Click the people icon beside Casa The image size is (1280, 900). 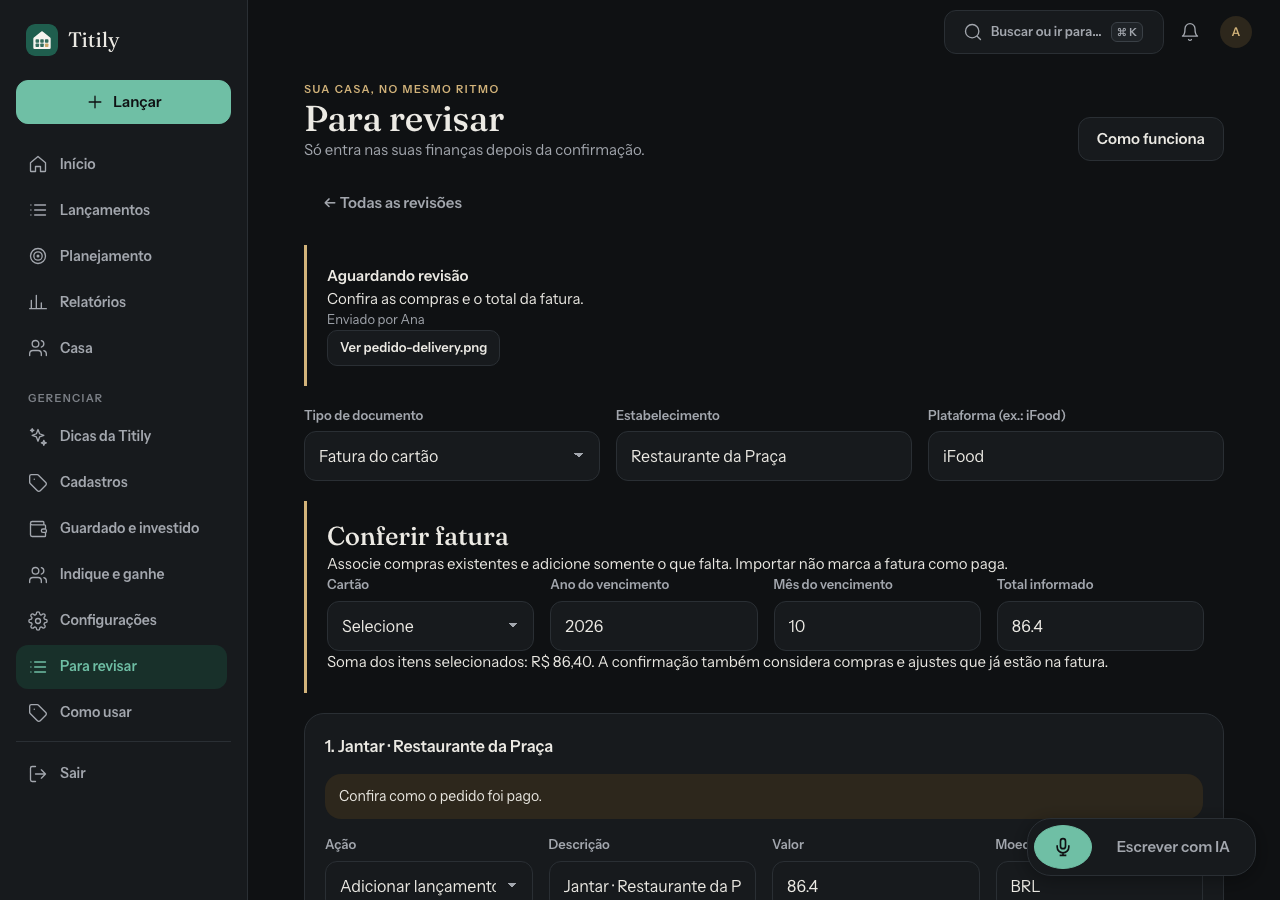coord(38,348)
